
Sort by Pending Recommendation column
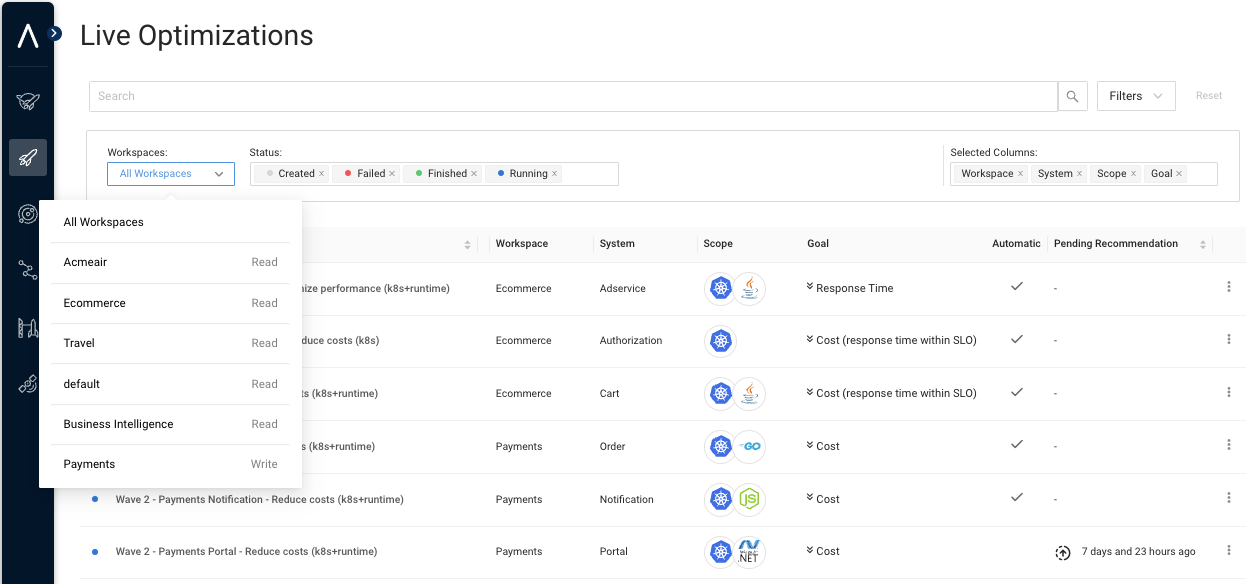(1199, 244)
